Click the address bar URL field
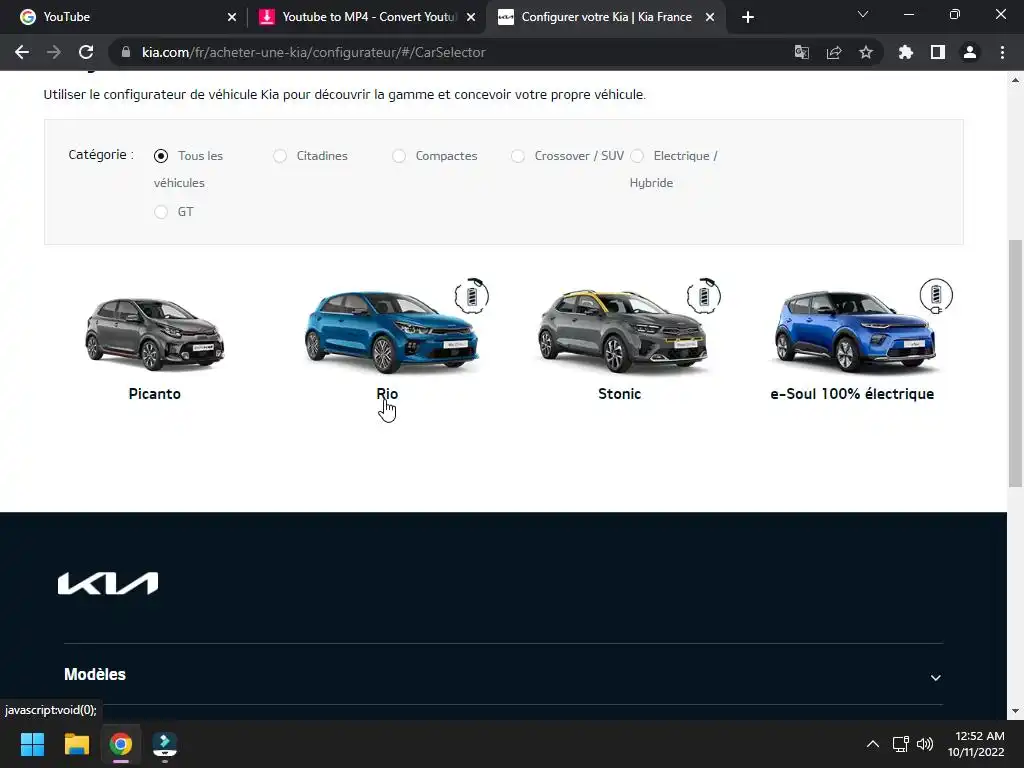The width and height of the screenshot is (1024, 768). [451, 52]
